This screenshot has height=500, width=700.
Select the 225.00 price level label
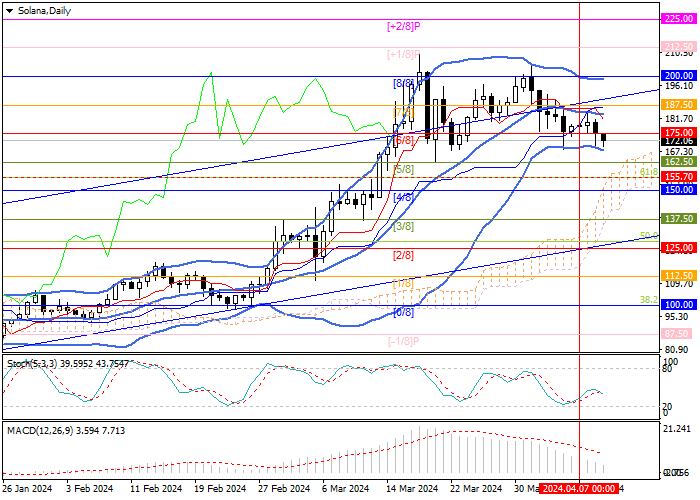click(679, 19)
